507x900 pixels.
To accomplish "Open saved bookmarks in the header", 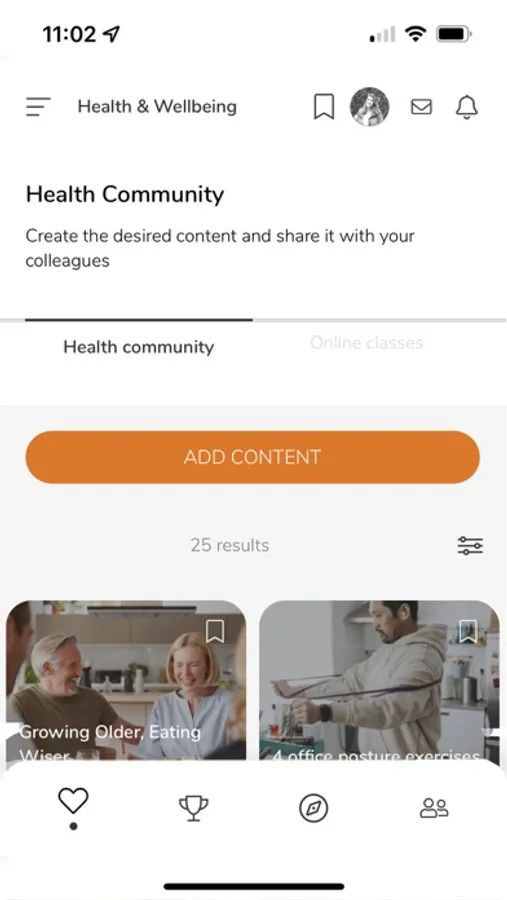I will point(324,107).
